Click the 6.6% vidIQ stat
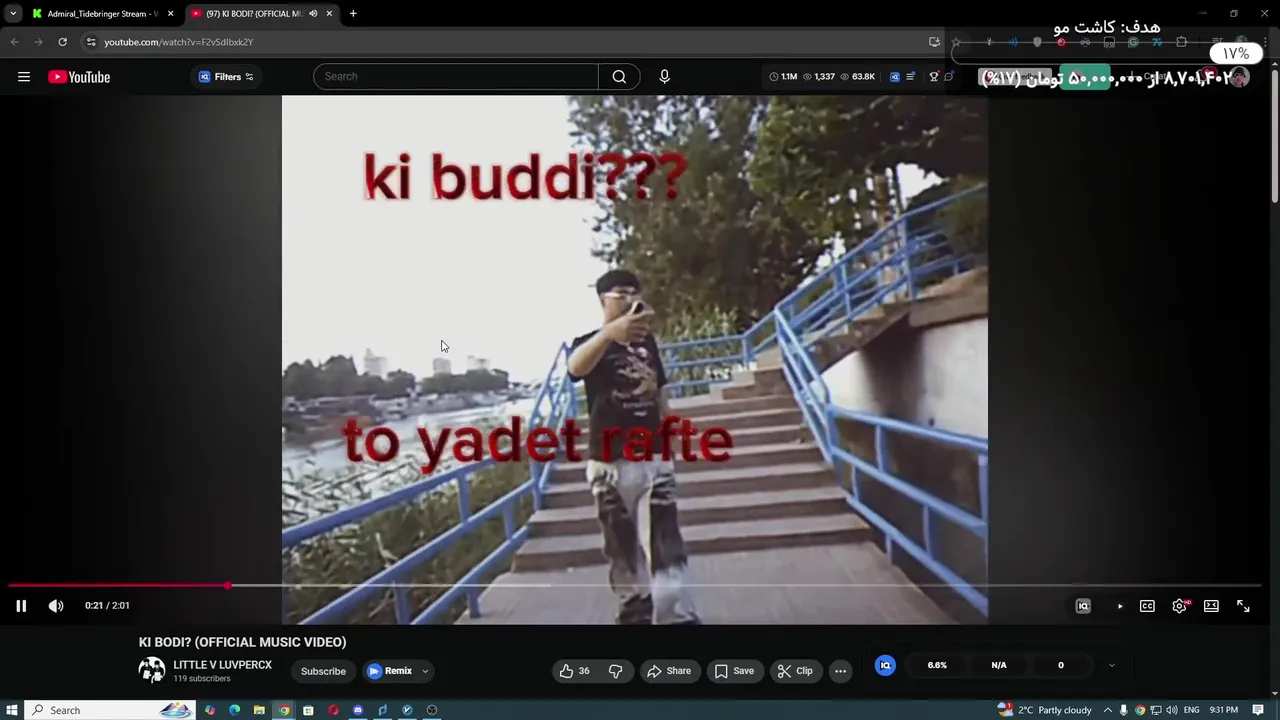The image size is (1280, 720). (937, 665)
